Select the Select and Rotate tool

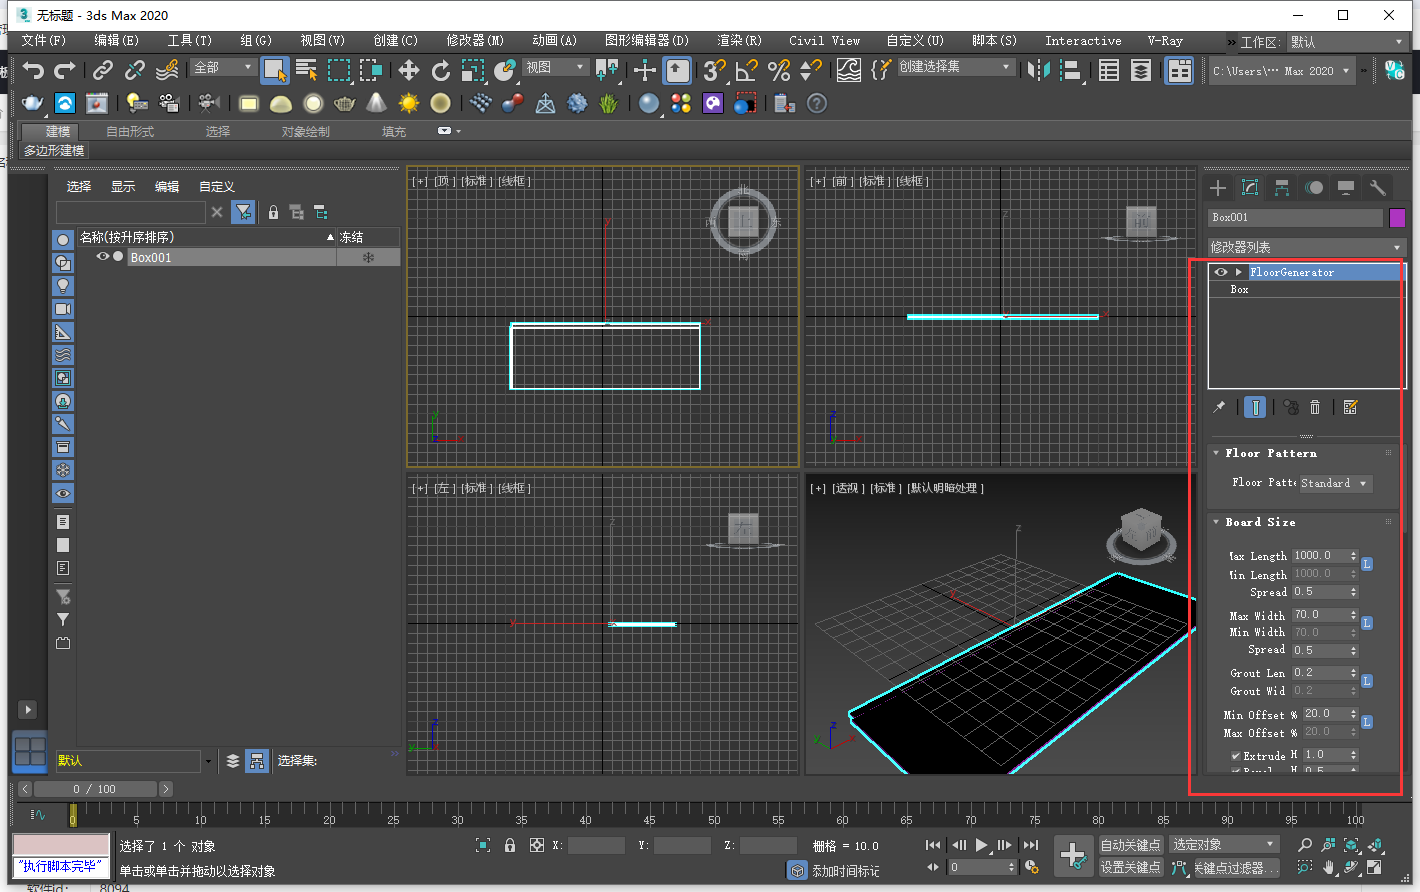440,71
